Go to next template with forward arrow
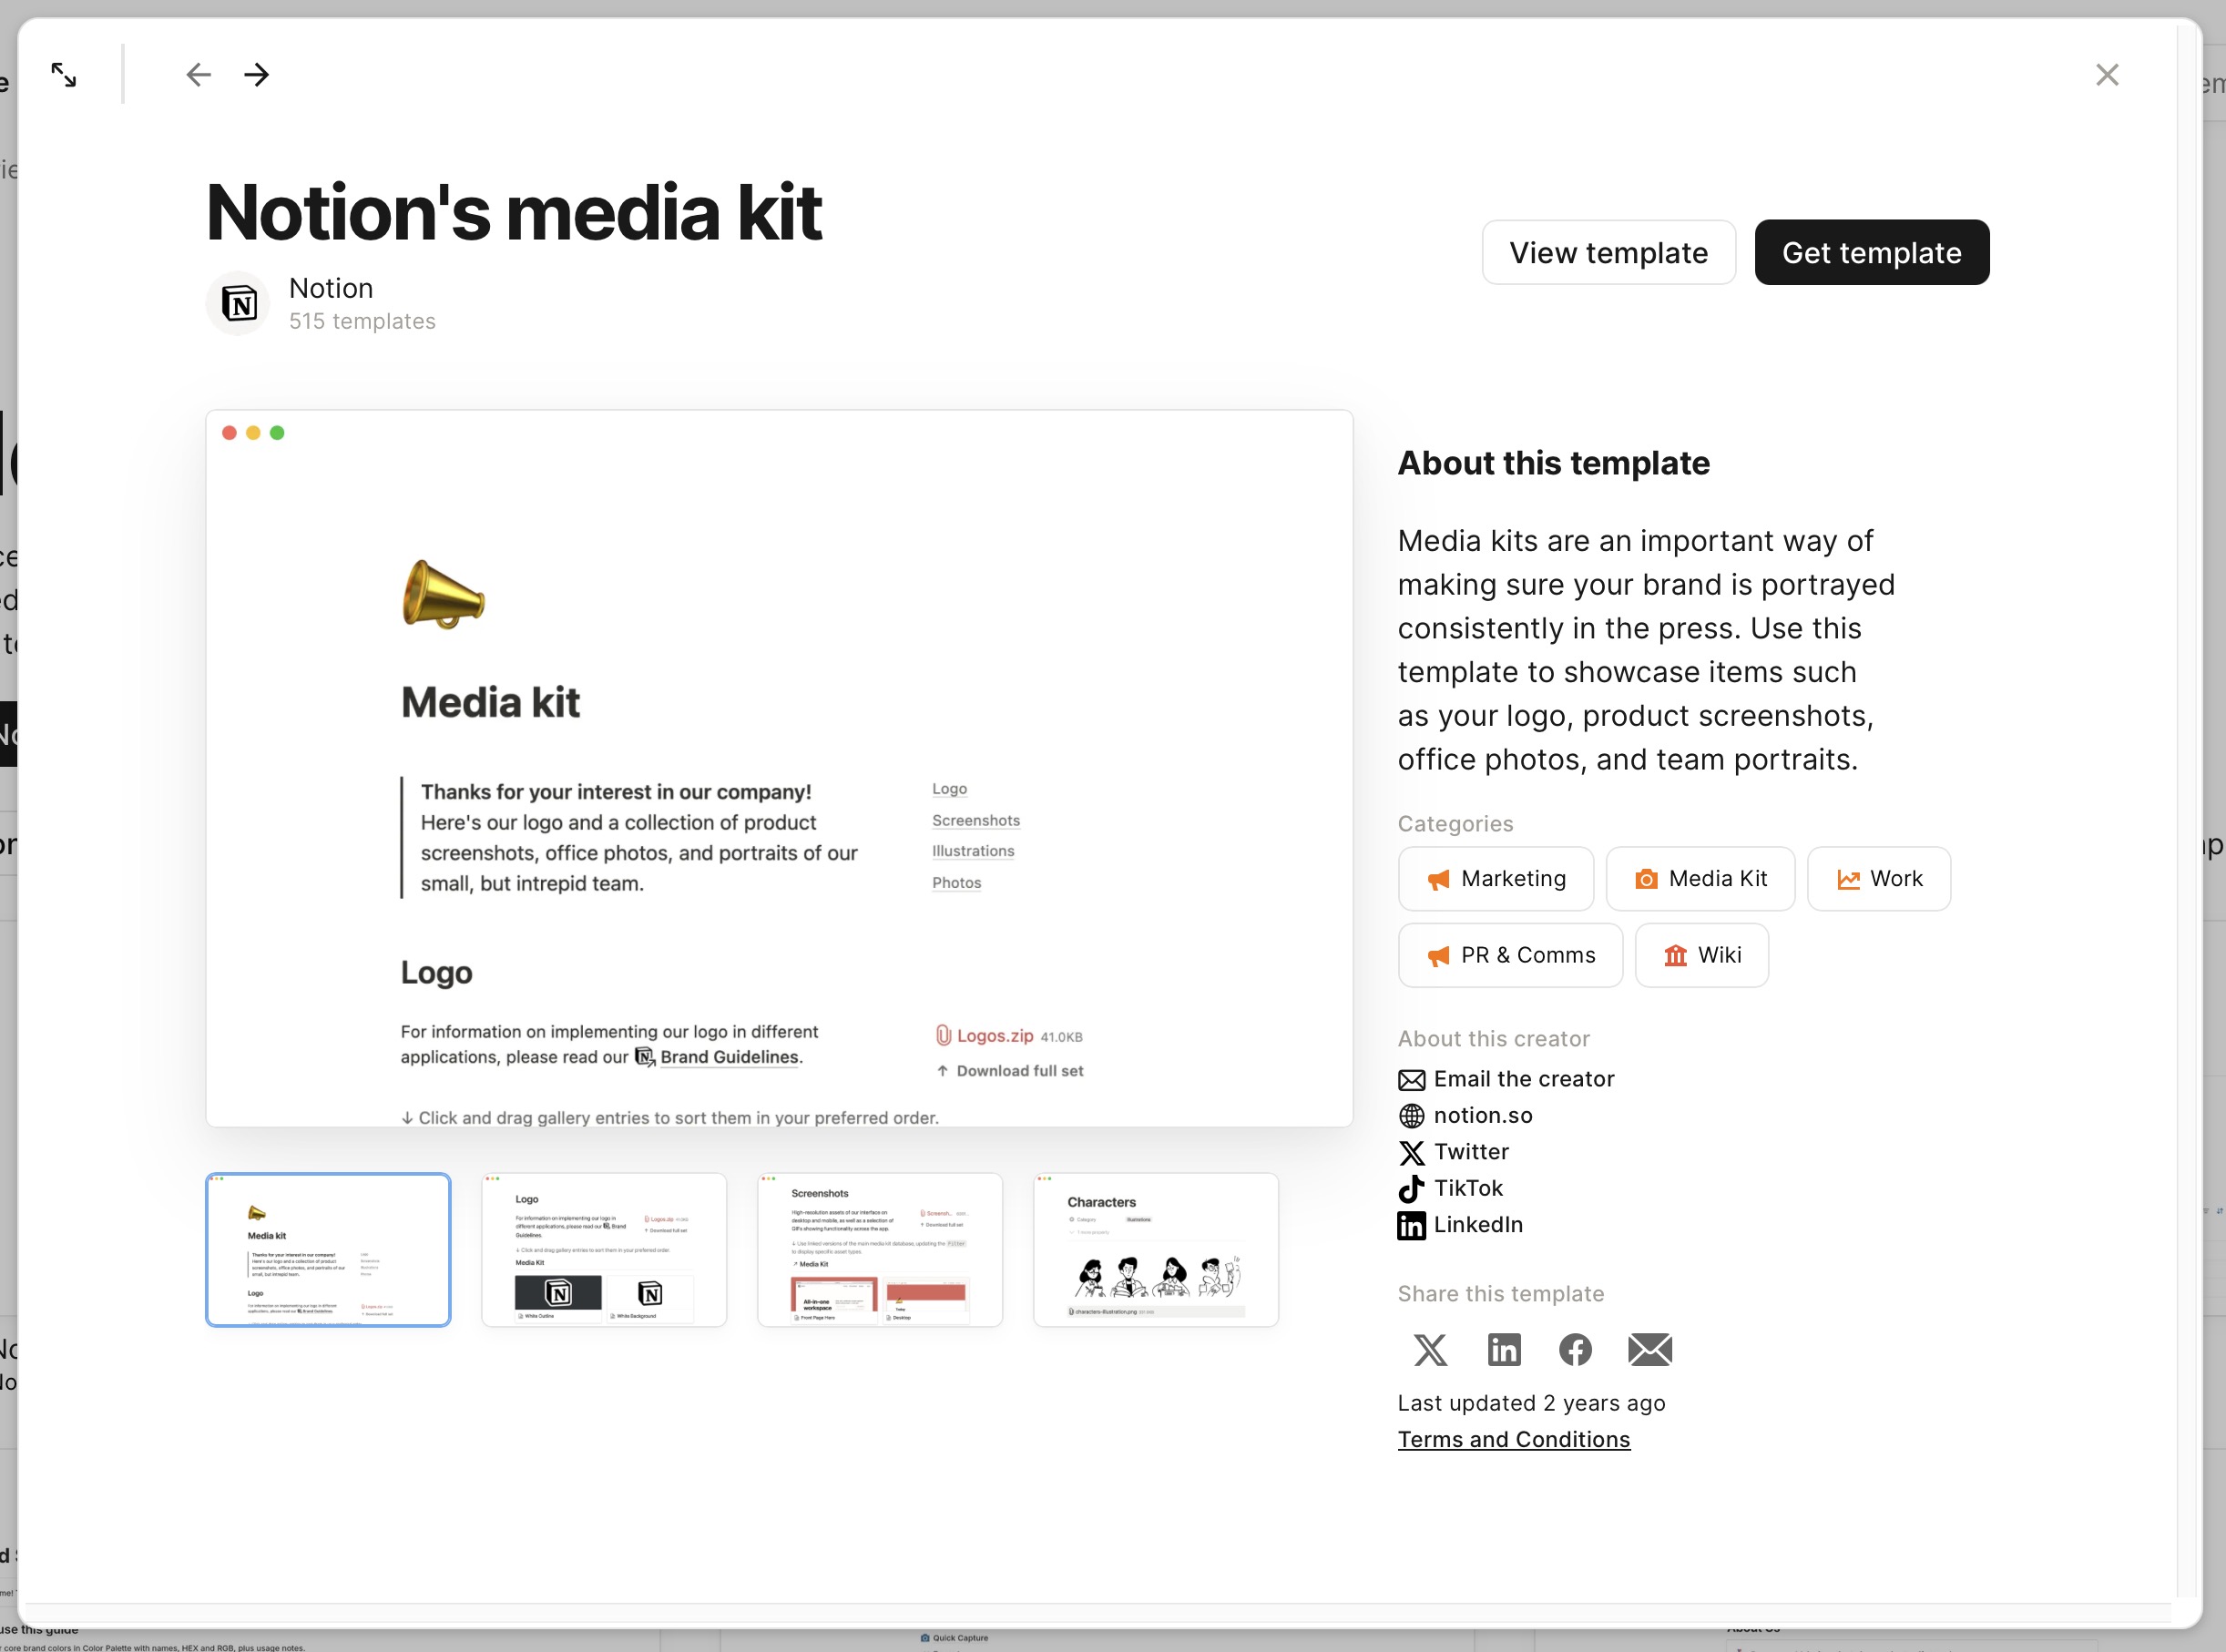This screenshot has width=2226, height=1652. [257, 75]
